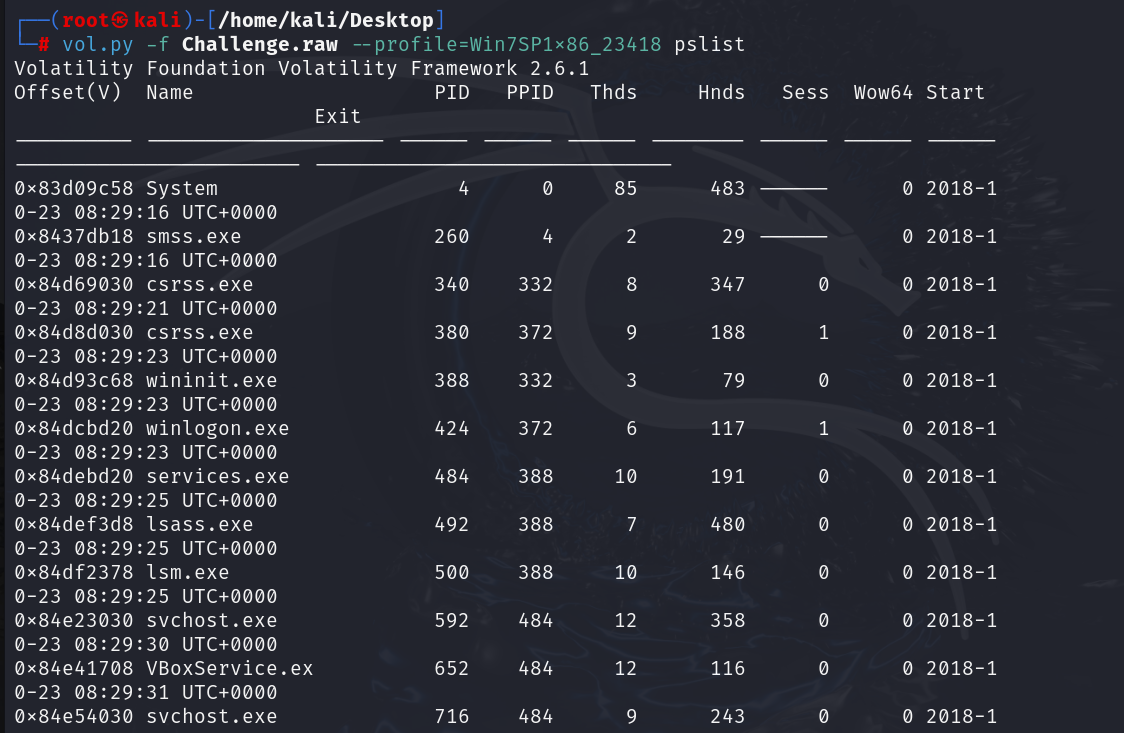Click handle count '116' of VBoxService.ex
The image size is (1124, 733).
728,669
